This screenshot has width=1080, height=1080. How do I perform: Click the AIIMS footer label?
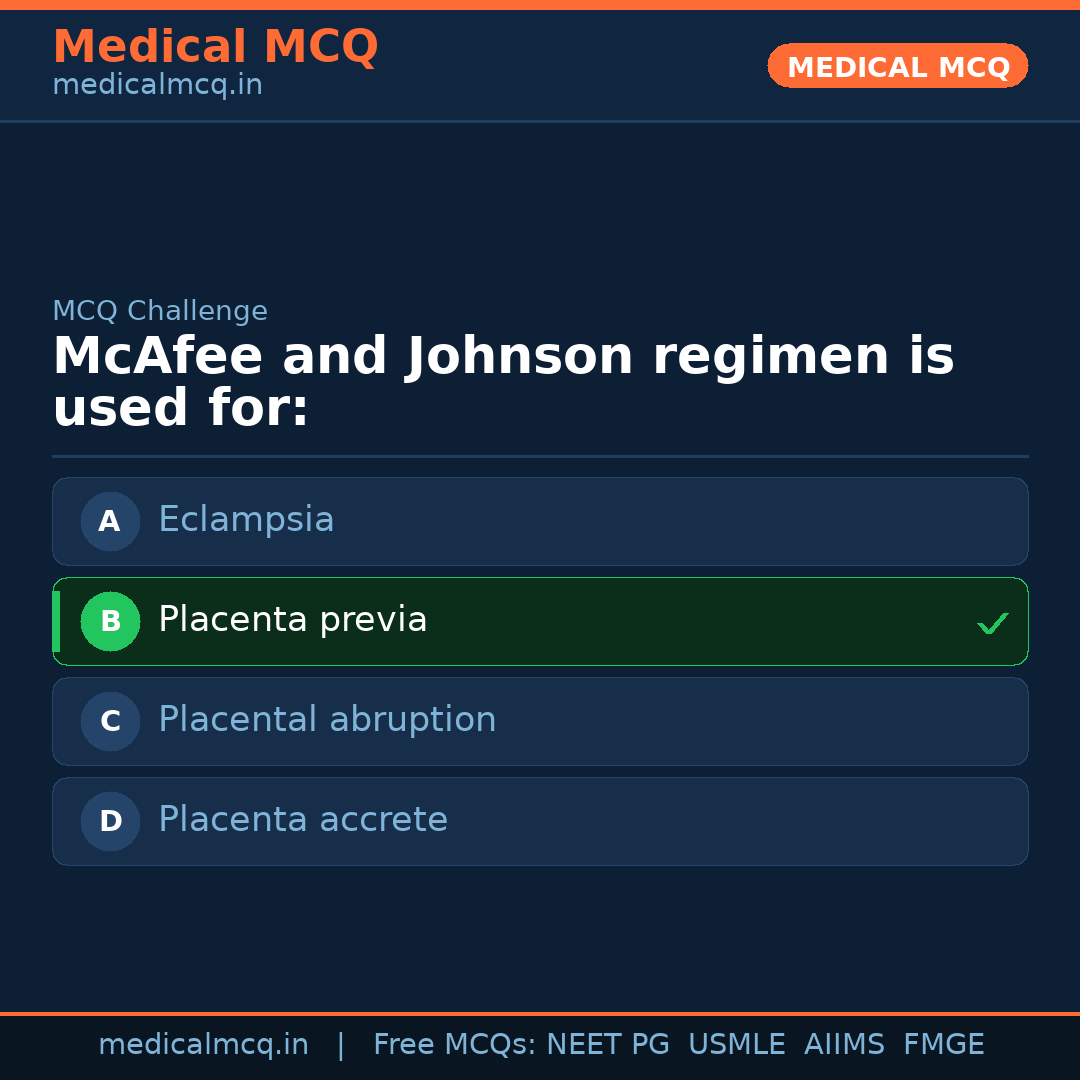point(845,1043)
